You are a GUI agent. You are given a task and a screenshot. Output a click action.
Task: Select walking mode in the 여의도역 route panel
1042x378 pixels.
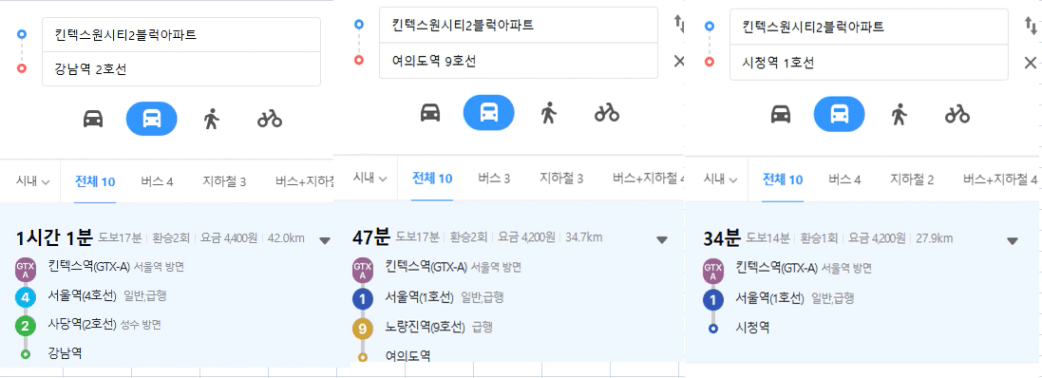coord(548,112)
